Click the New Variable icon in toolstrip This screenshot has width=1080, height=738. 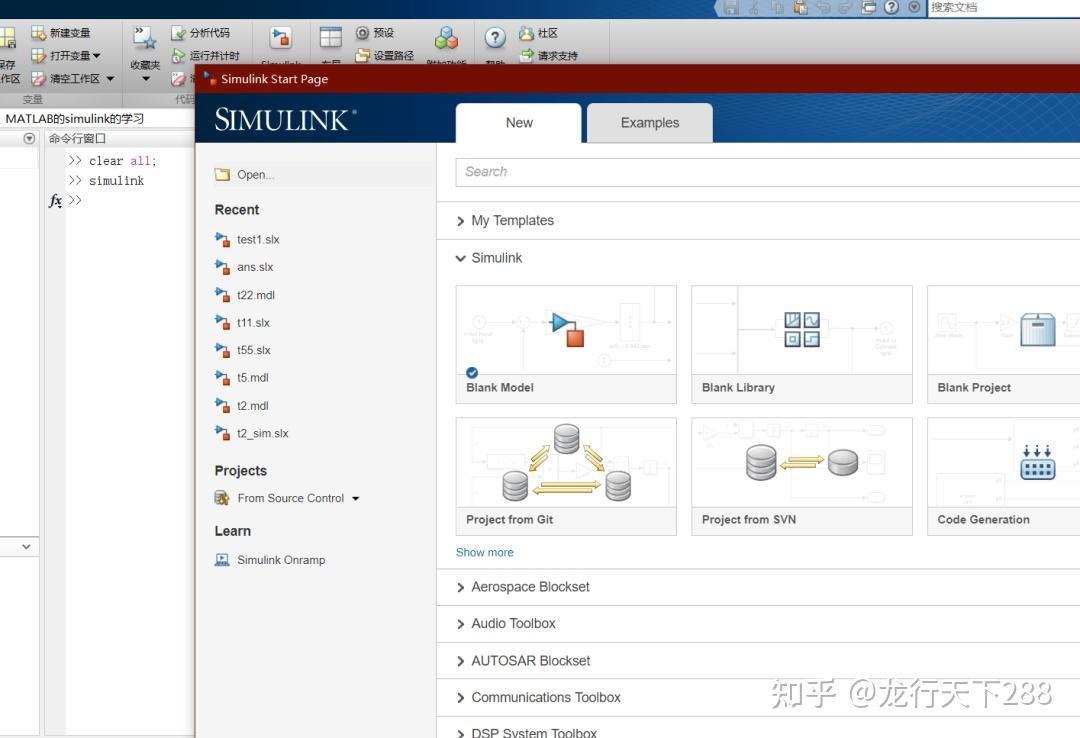[39, 32]
